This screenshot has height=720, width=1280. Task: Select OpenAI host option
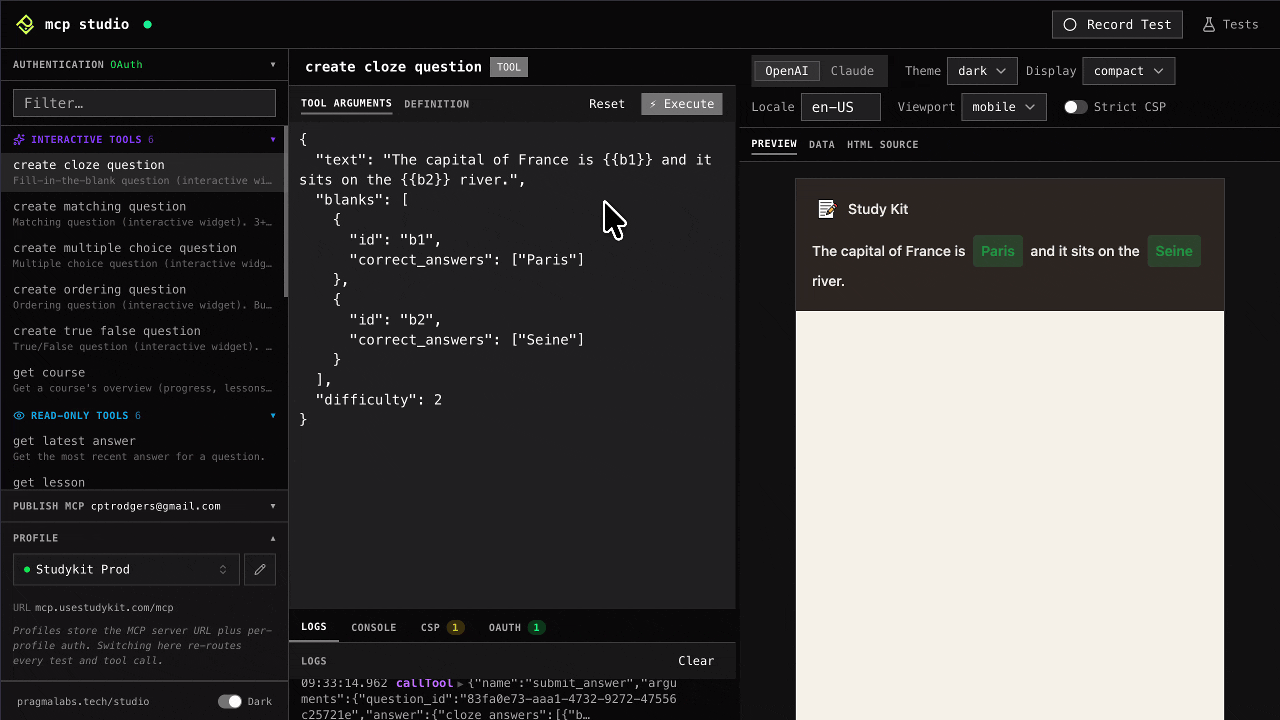tap(787, 71)
